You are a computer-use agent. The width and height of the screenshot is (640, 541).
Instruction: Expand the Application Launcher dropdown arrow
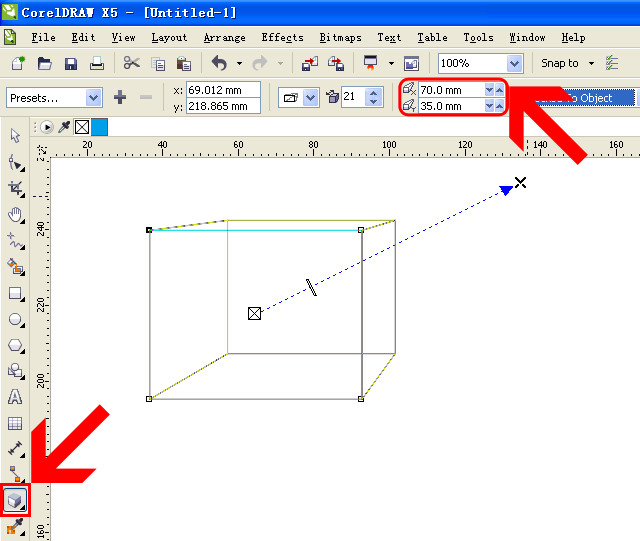tap(391, 63)
